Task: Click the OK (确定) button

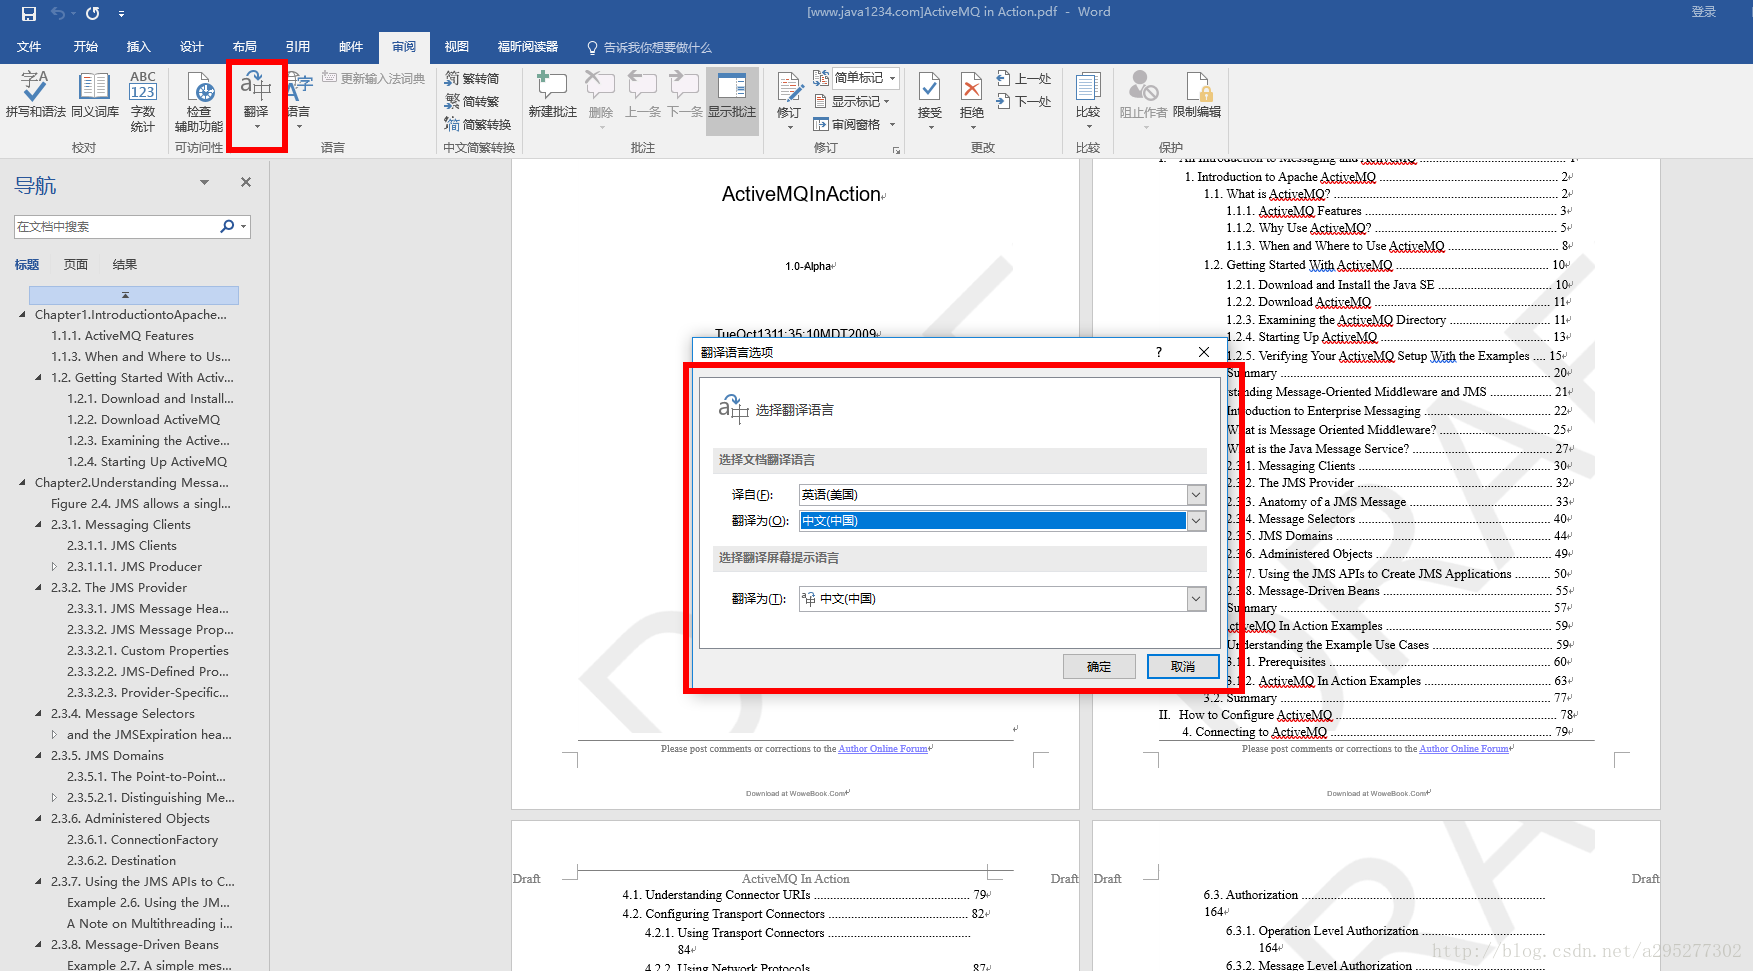Action: (1099, 666)
